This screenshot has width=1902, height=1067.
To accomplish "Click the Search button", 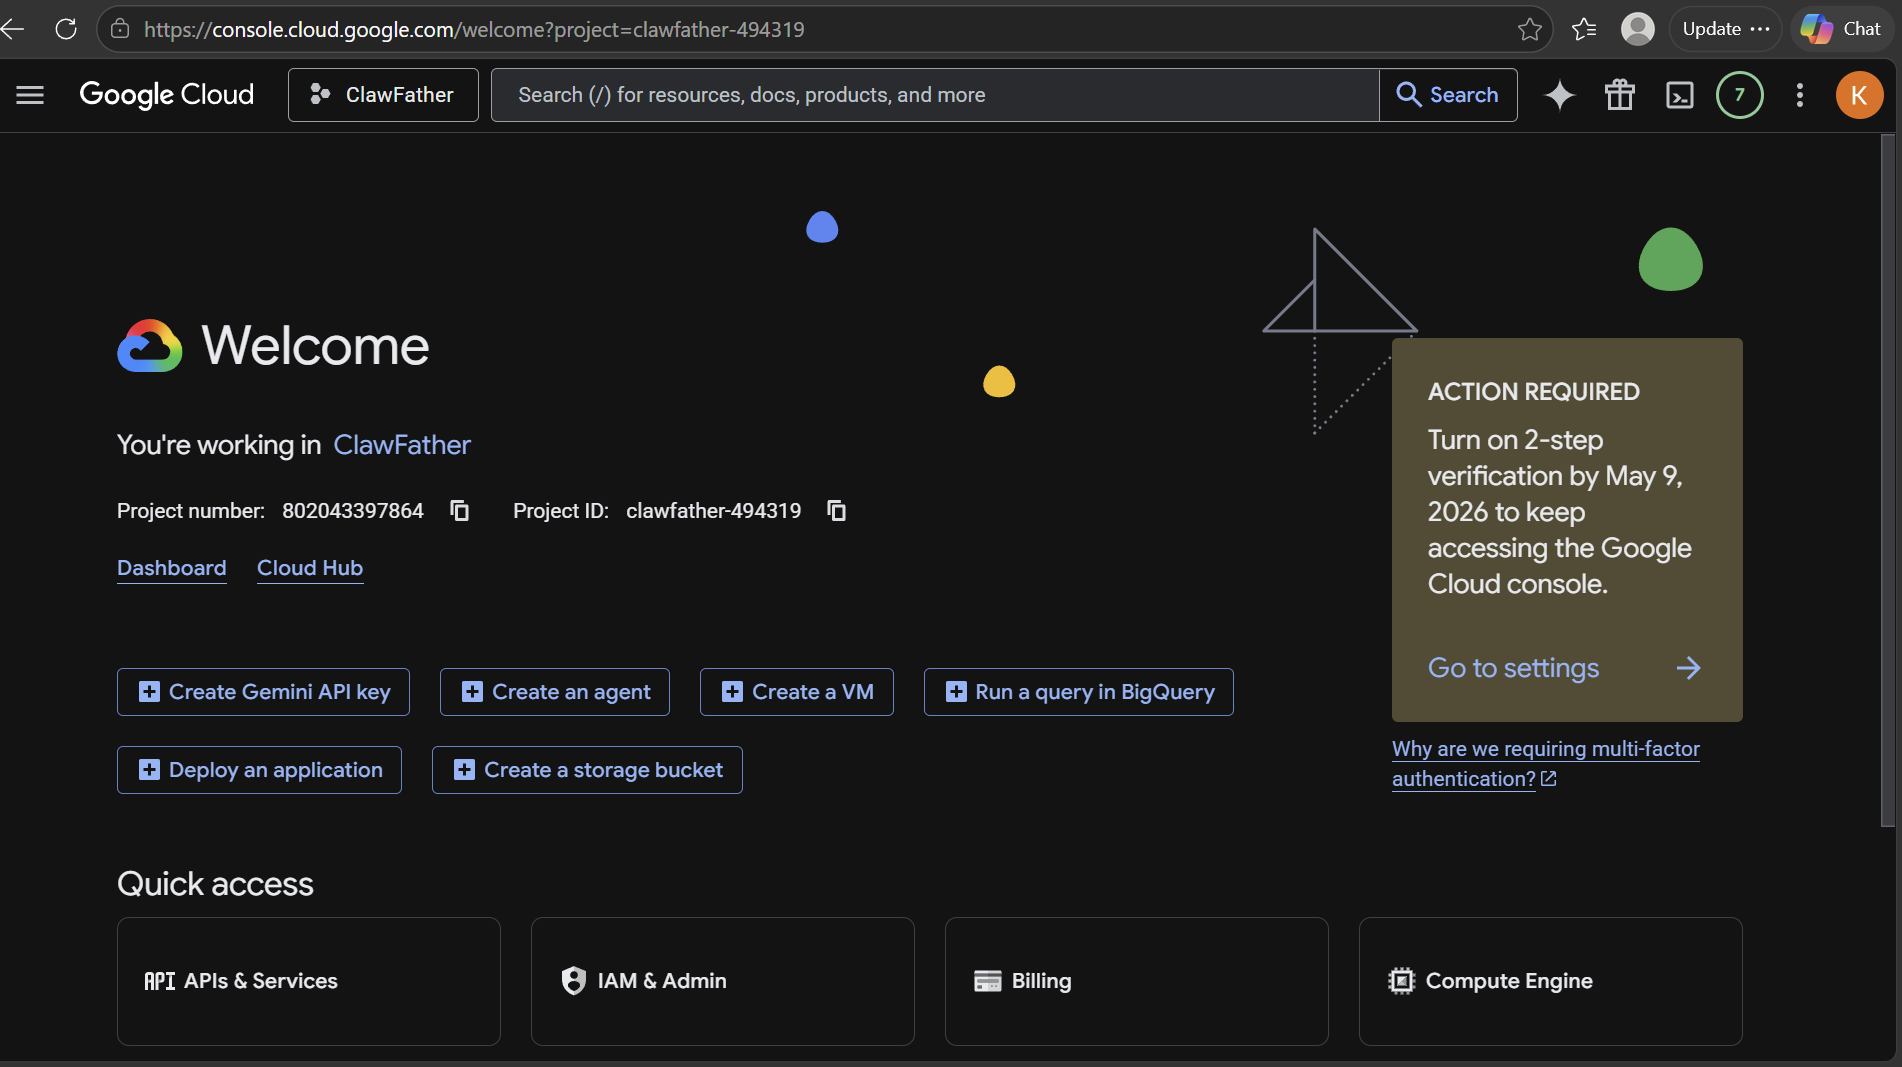I will pyautogui.click(x=1448, y=95).
